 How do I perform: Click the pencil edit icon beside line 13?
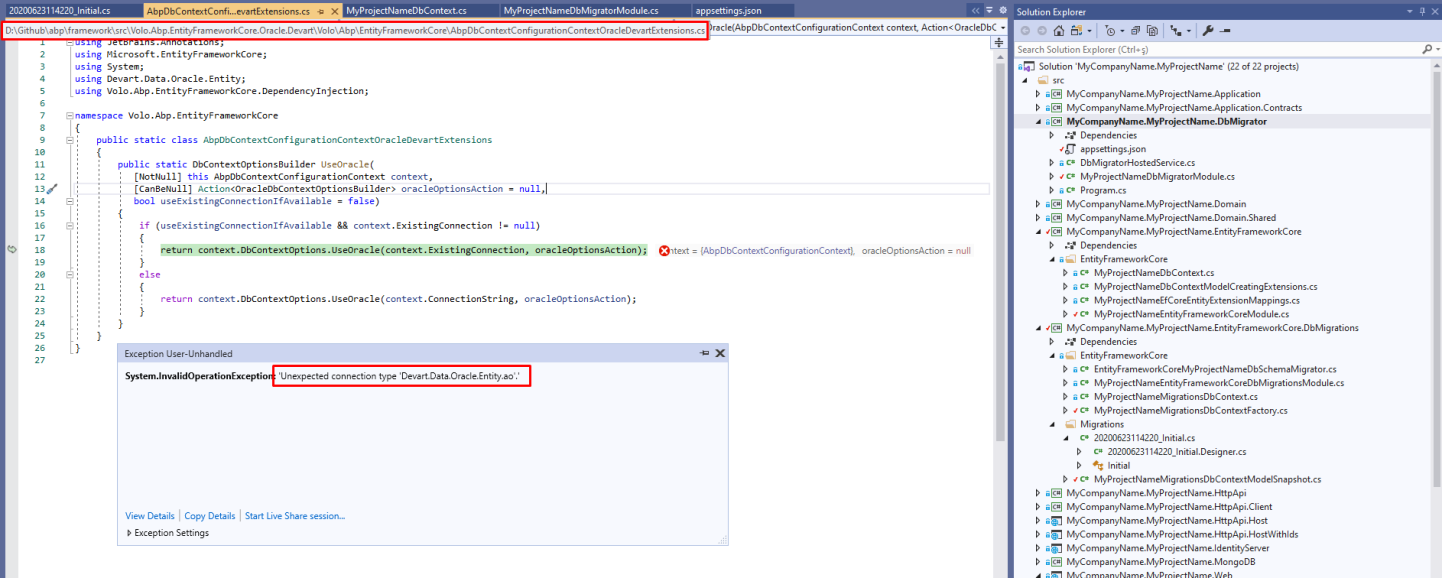click(51, 188)
